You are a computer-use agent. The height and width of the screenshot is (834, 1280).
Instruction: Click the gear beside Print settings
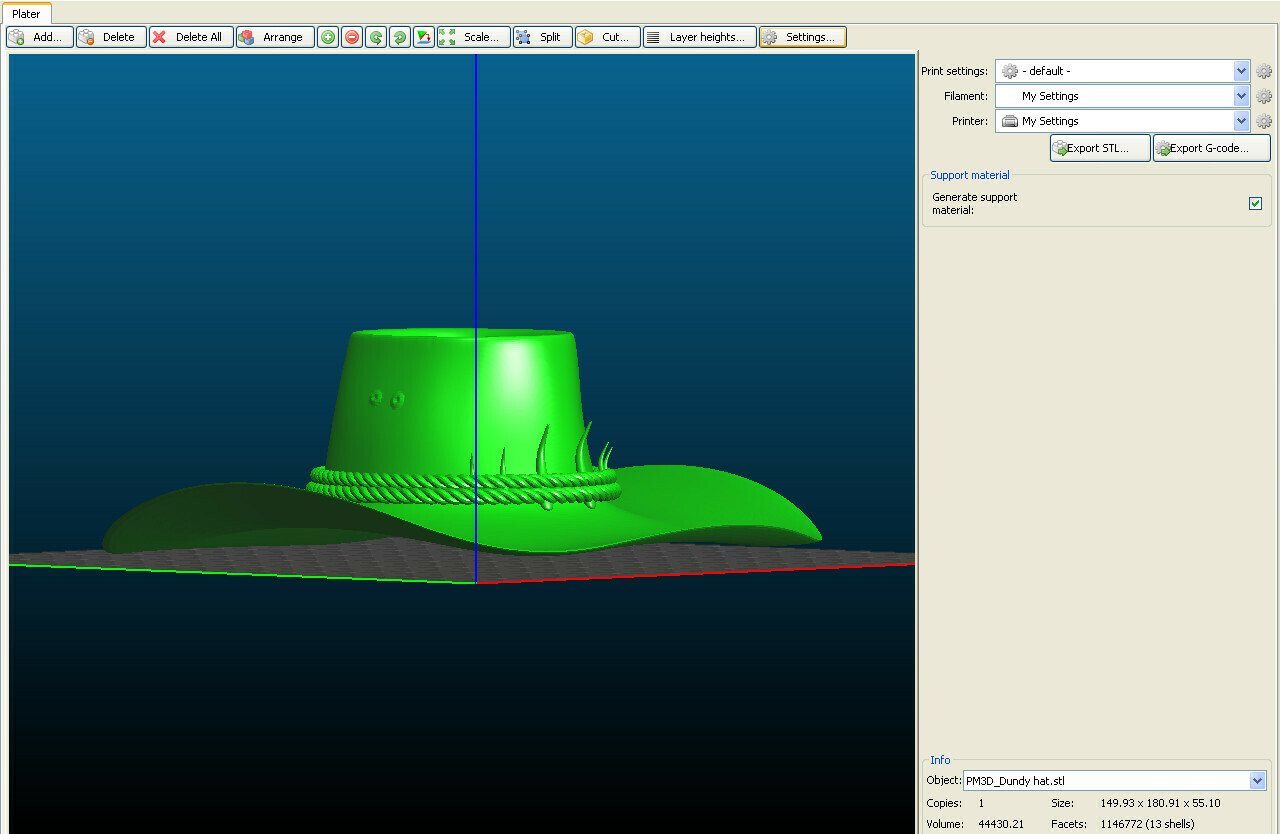pyautogui.click(x=1263, y=70)
